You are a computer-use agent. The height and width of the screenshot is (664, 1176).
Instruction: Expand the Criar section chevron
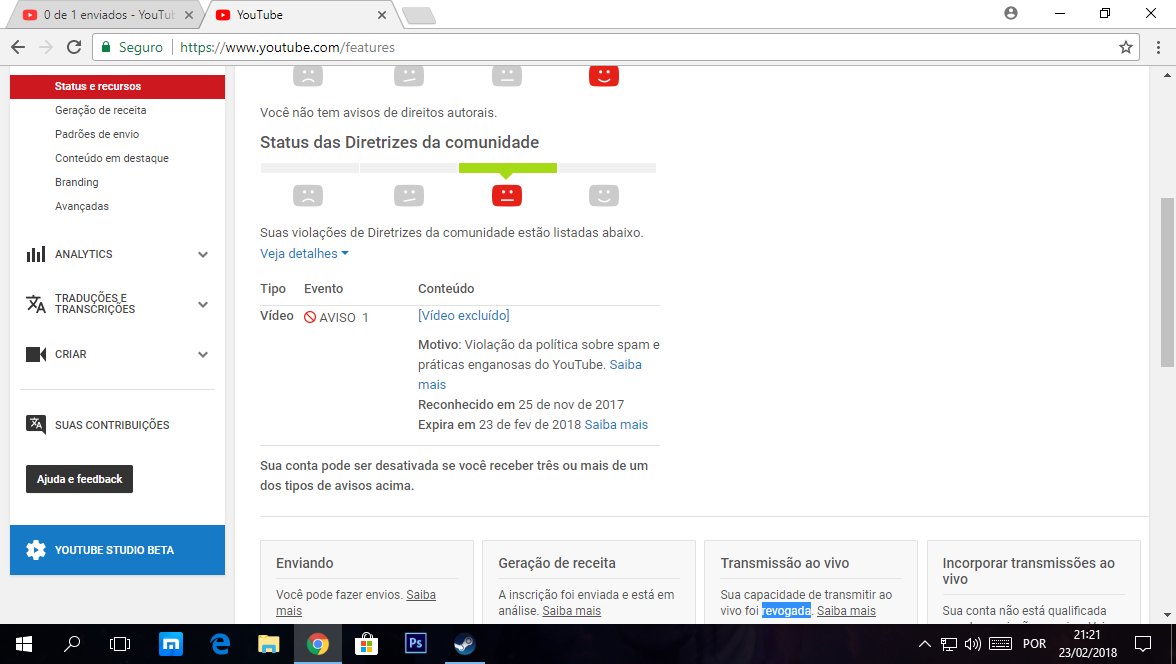point(203,354)
